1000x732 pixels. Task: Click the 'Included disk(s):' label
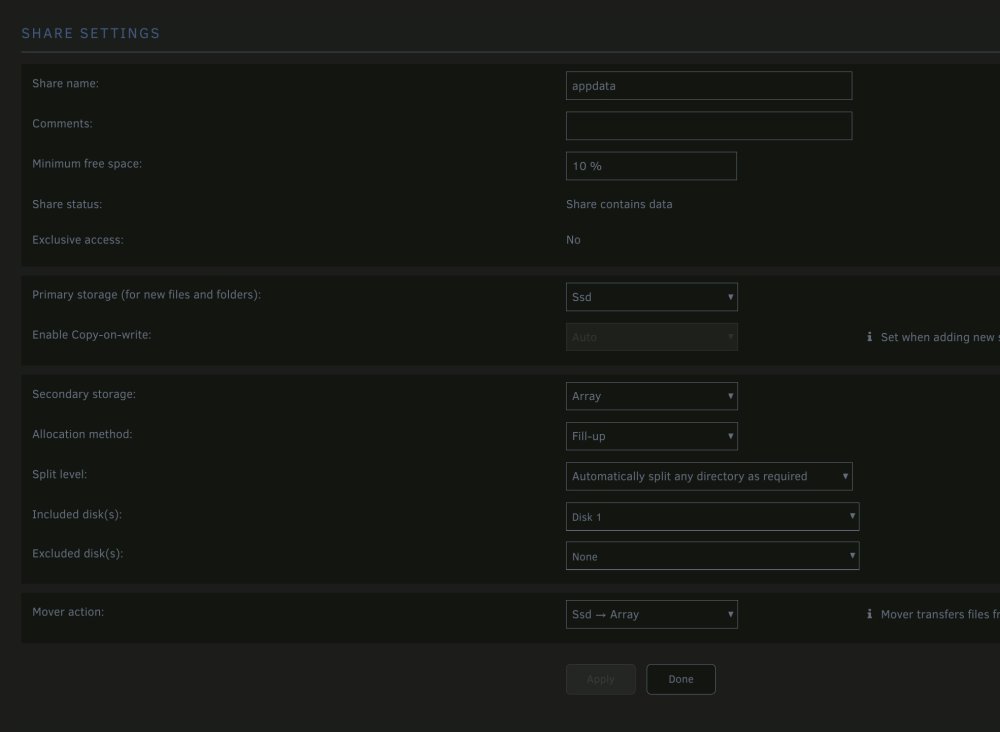click(x=77, y=515)
